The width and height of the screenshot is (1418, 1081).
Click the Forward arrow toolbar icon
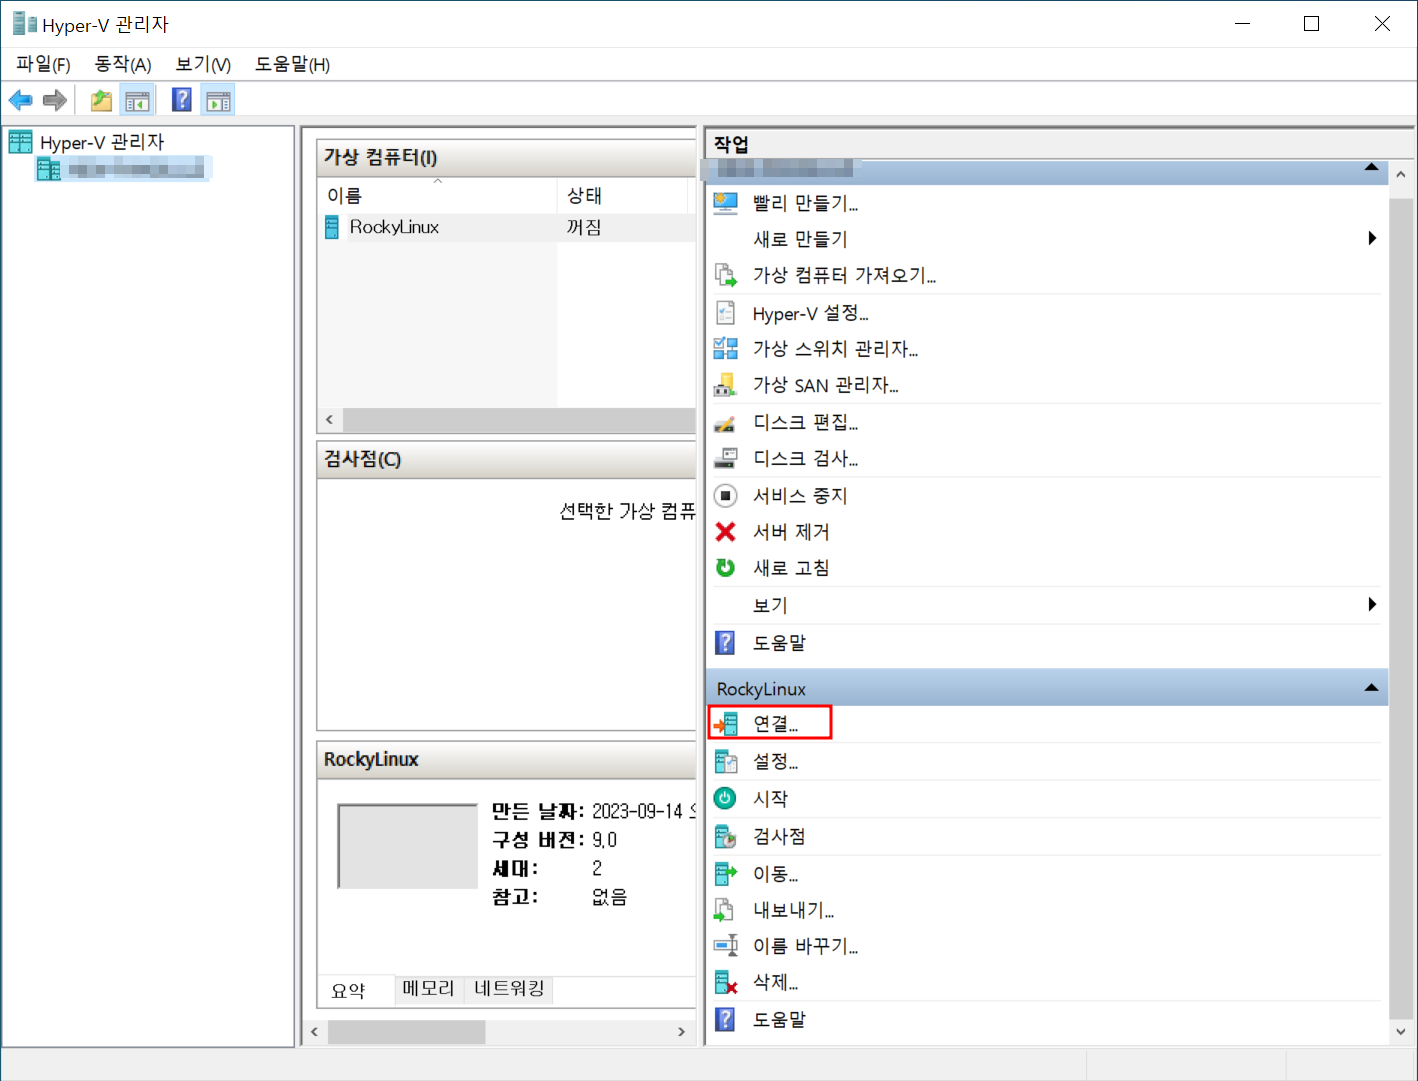(x=55, y=100)
